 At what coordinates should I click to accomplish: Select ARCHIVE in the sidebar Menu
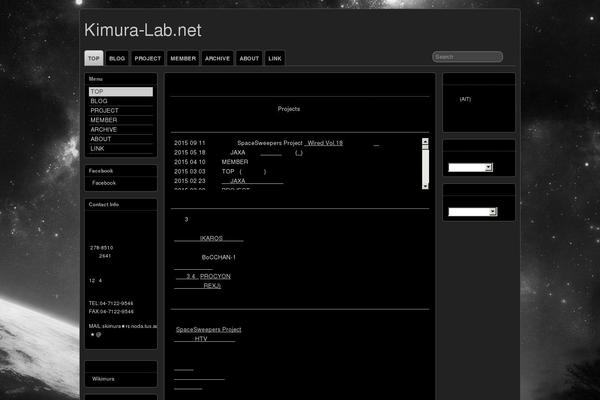coord(121,130)
